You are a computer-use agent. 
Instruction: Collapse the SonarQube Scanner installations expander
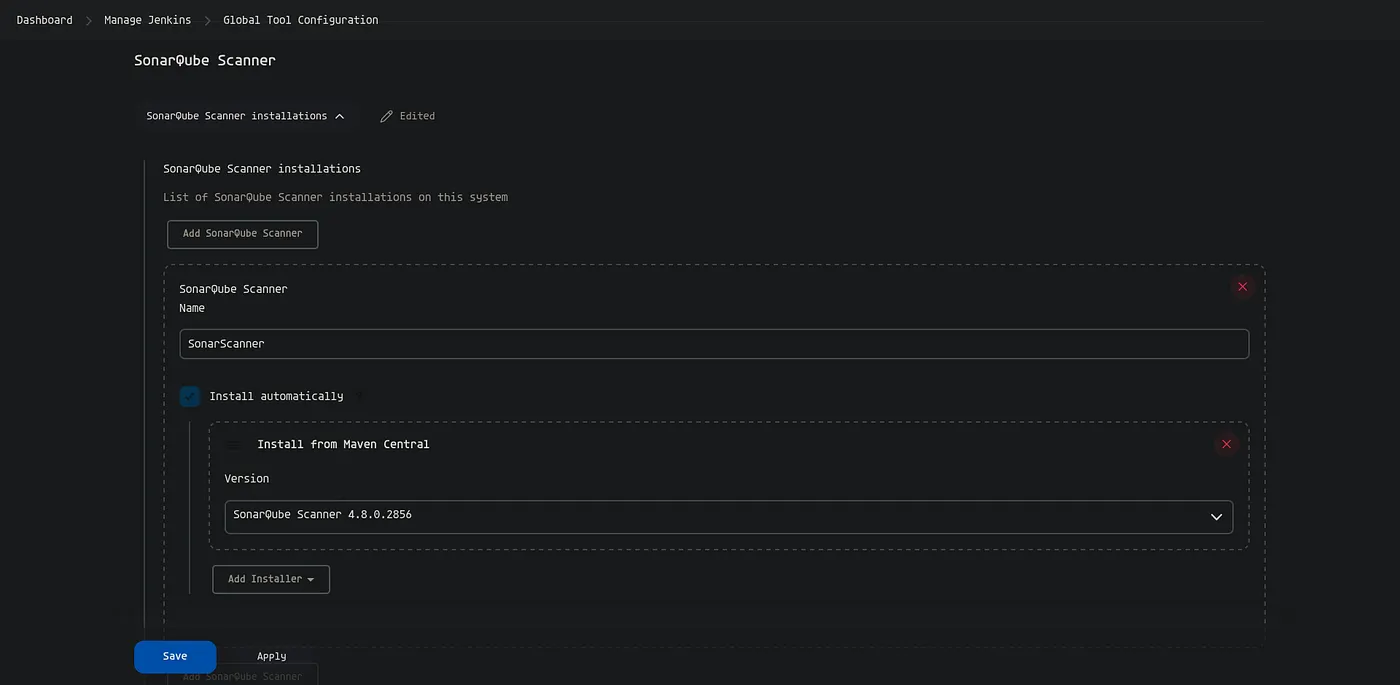[246, 116]
